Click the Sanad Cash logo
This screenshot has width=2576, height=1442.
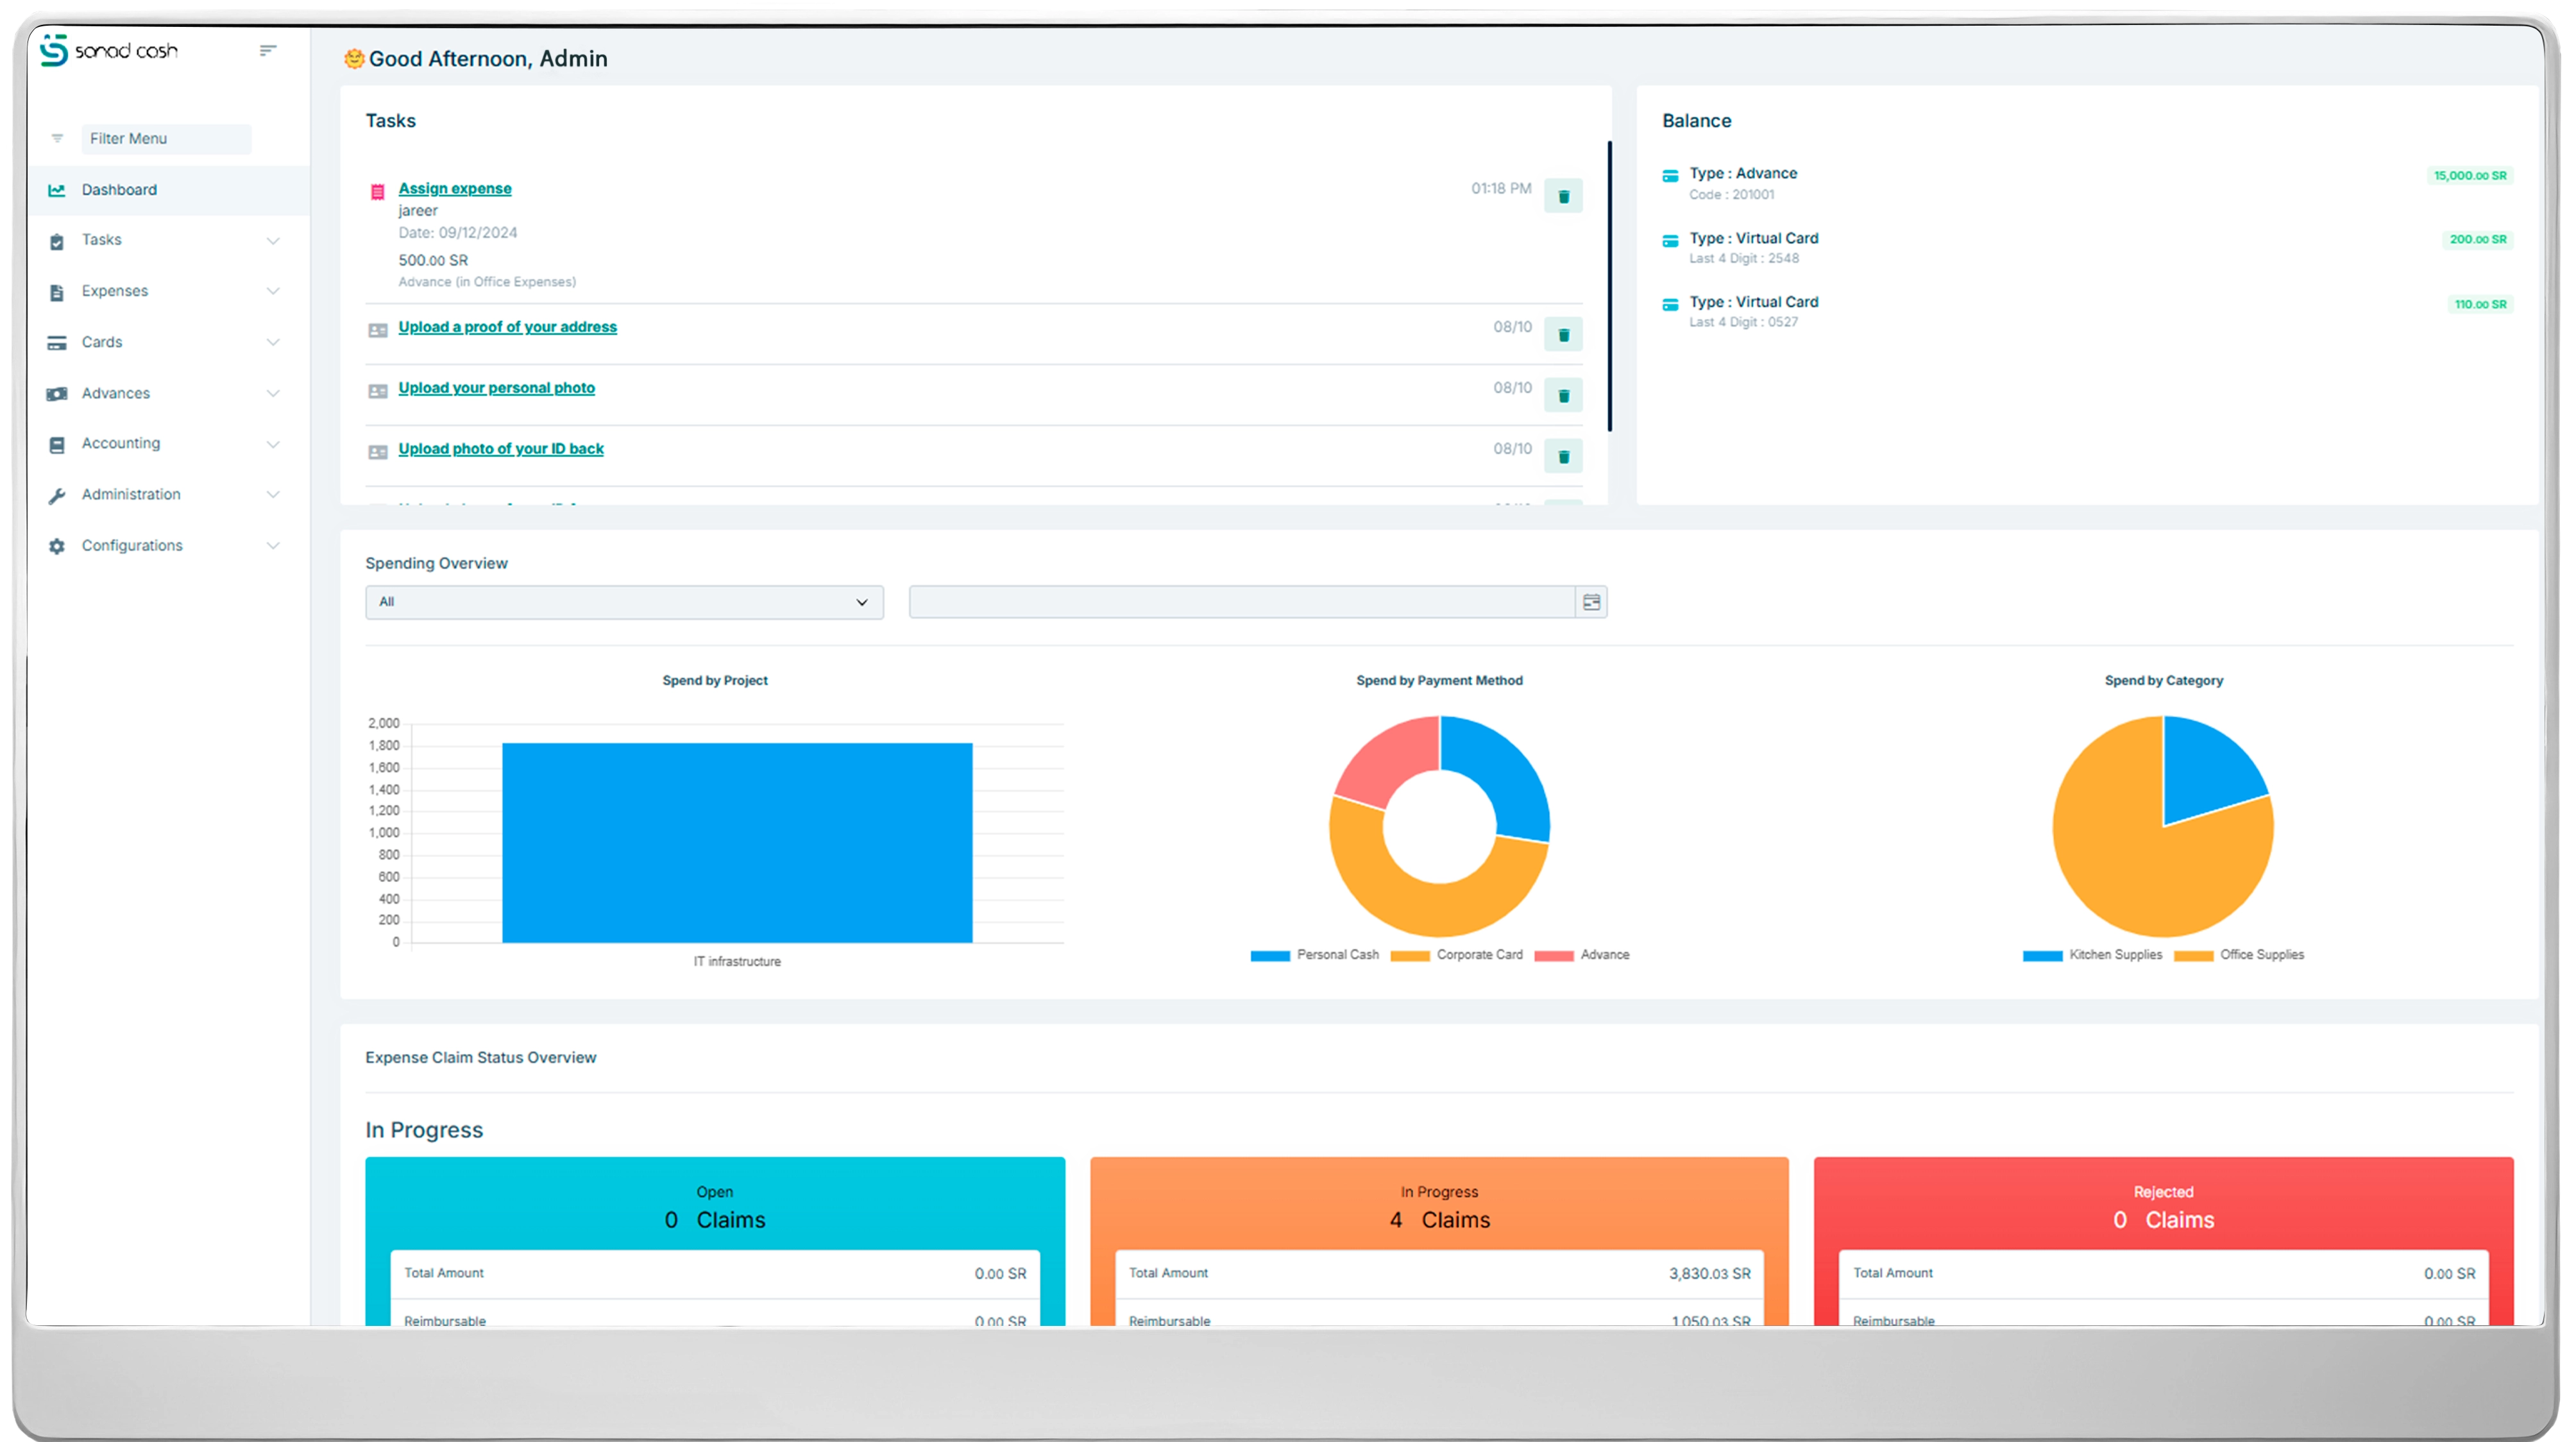[109, 50]
